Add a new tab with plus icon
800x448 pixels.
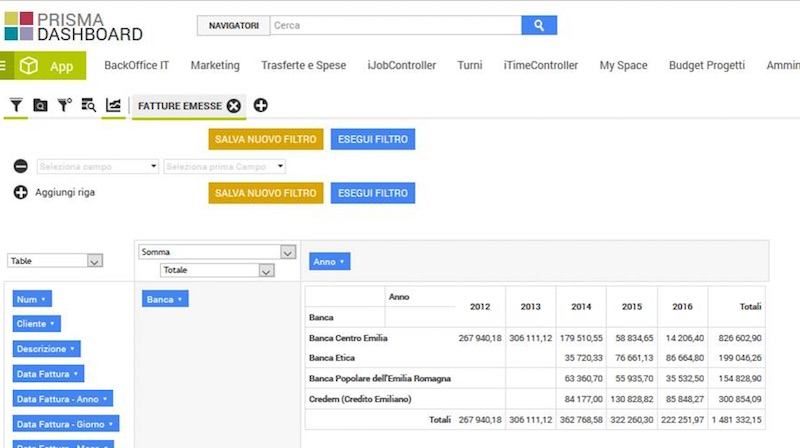click(x=260, y=105)
